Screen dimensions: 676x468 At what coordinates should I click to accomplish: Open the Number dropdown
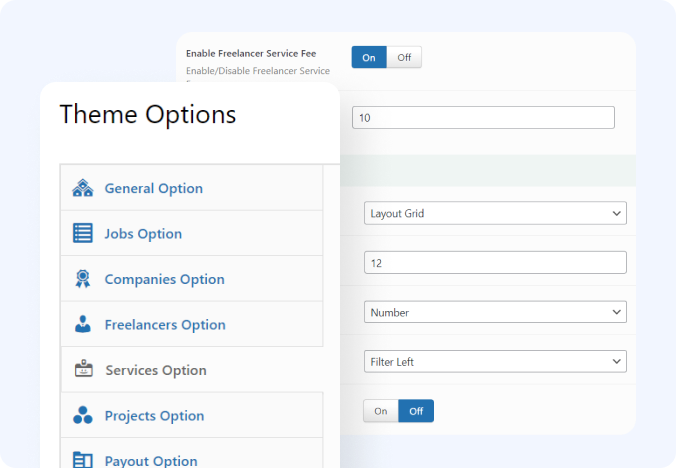495,312
